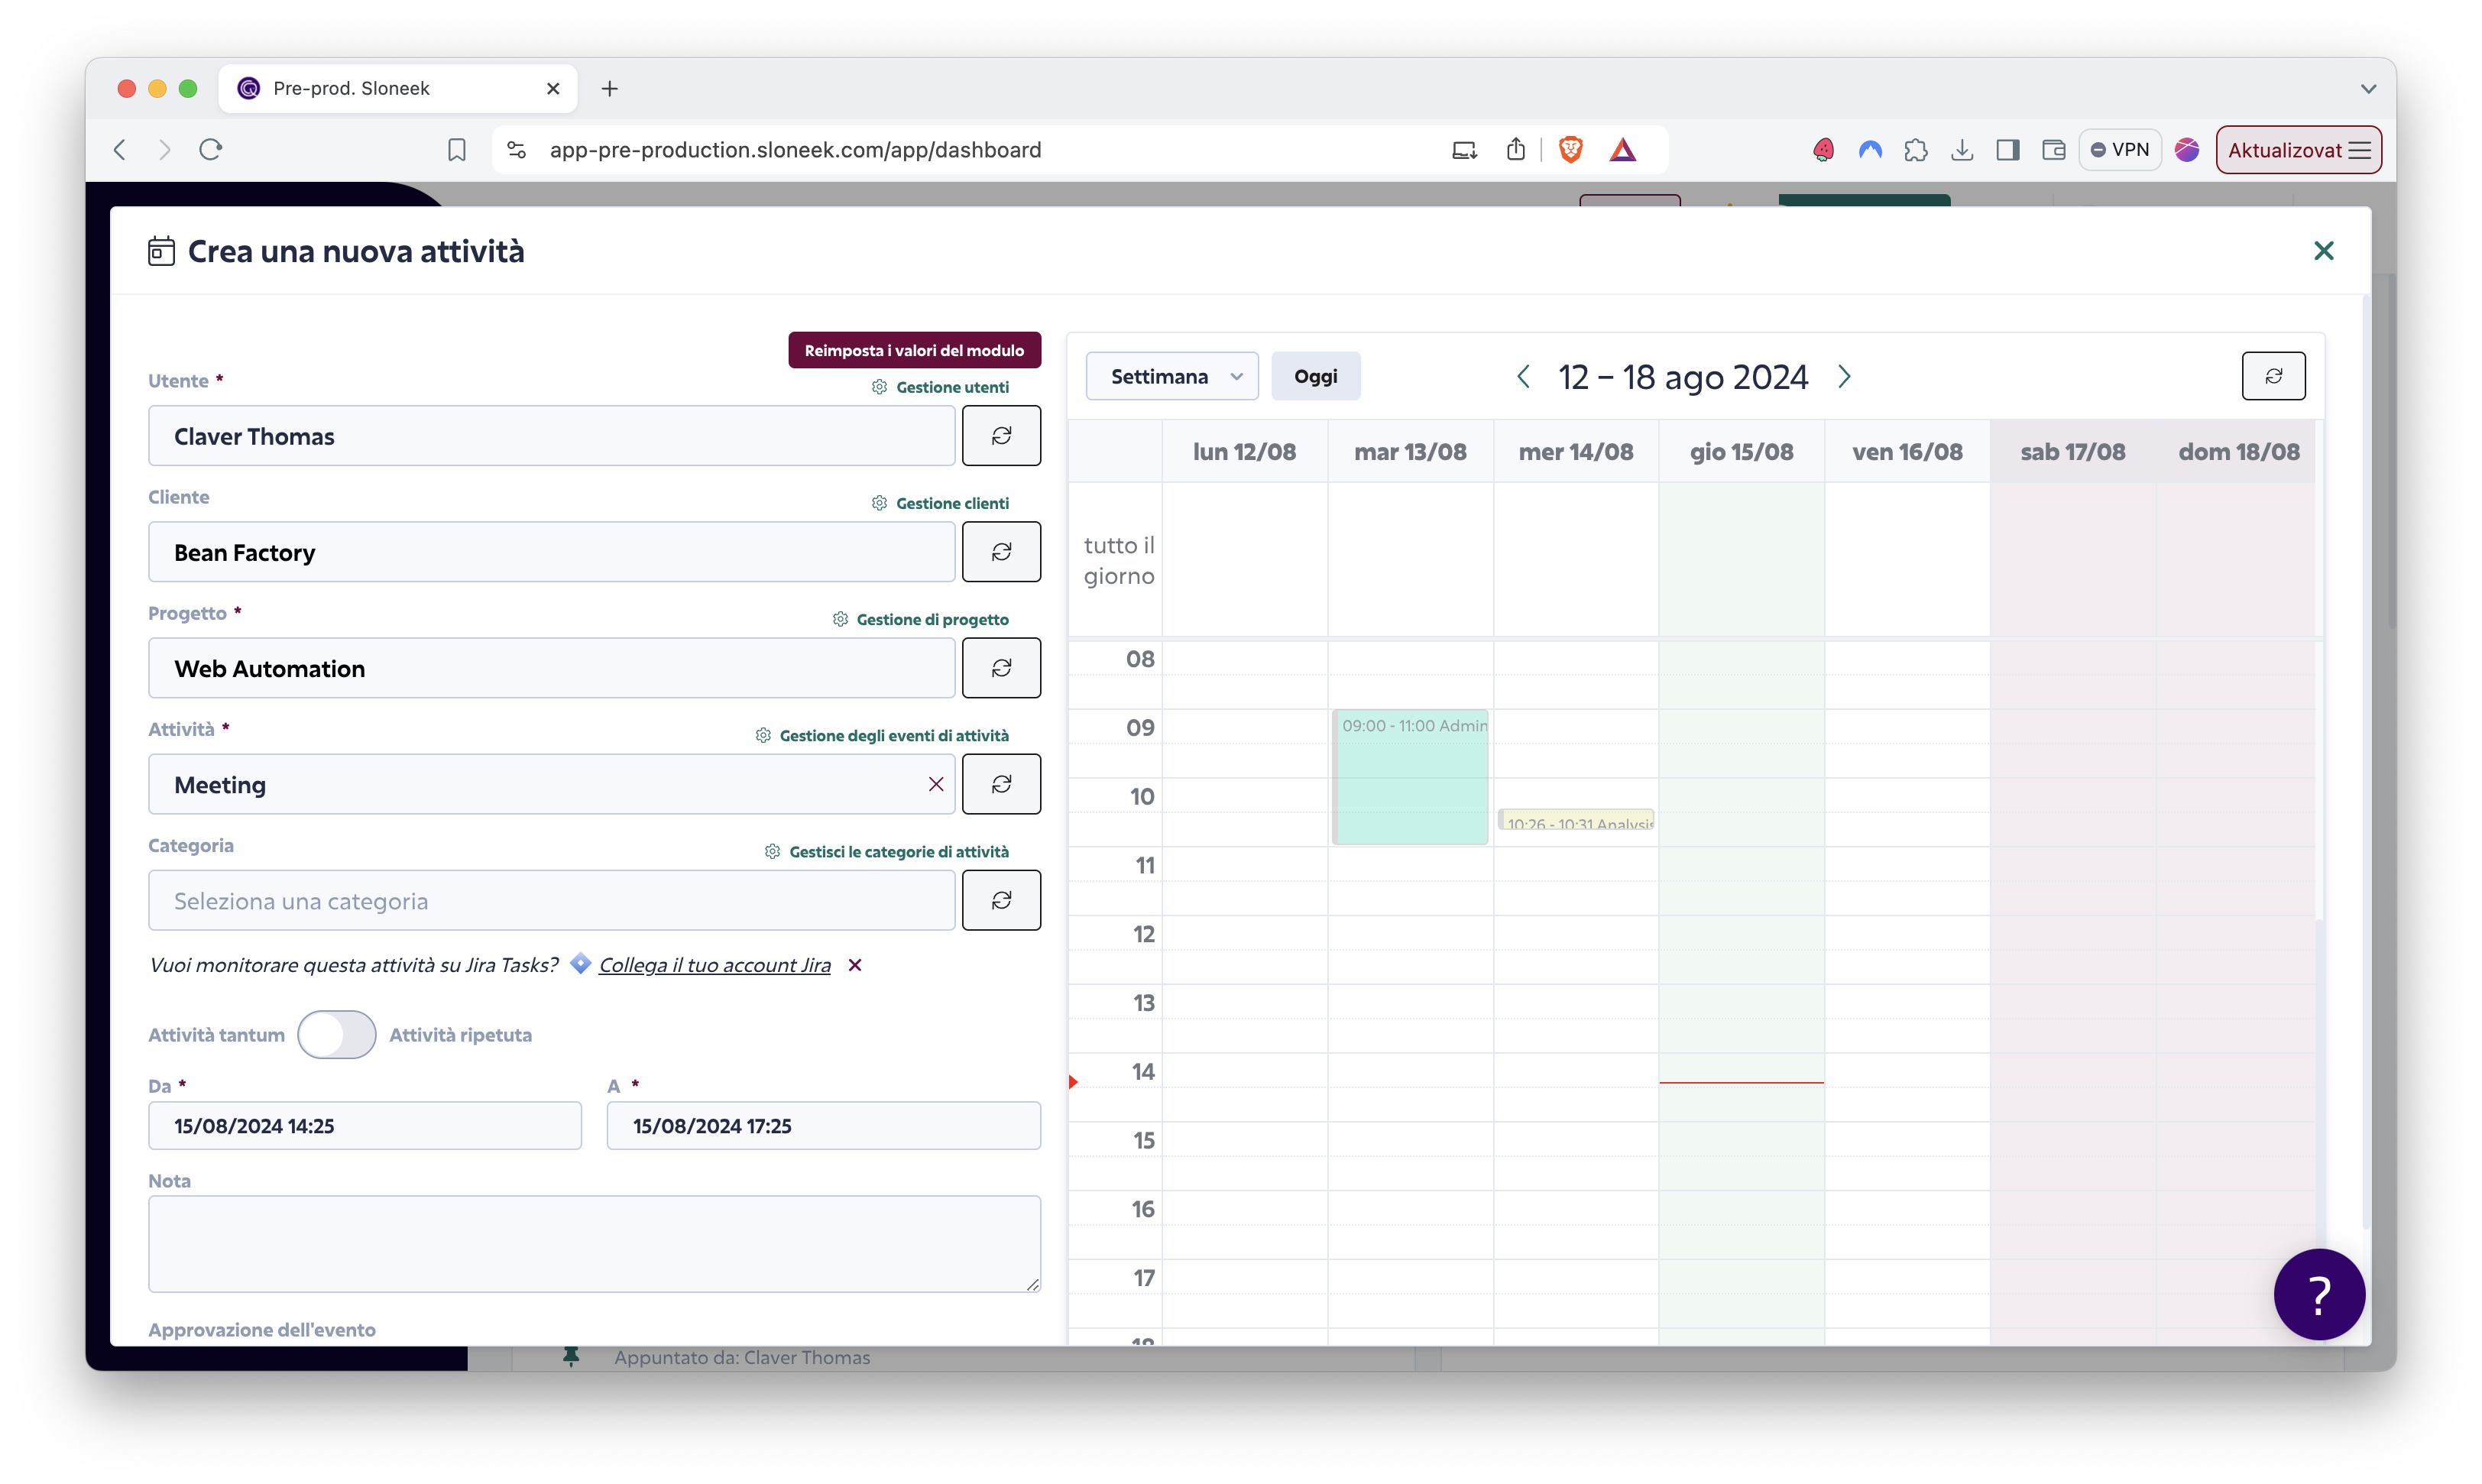This screenshot has height=1484, width=2482.
Task: Select the lun 12/08 column header
Action: coord(1244,452)
